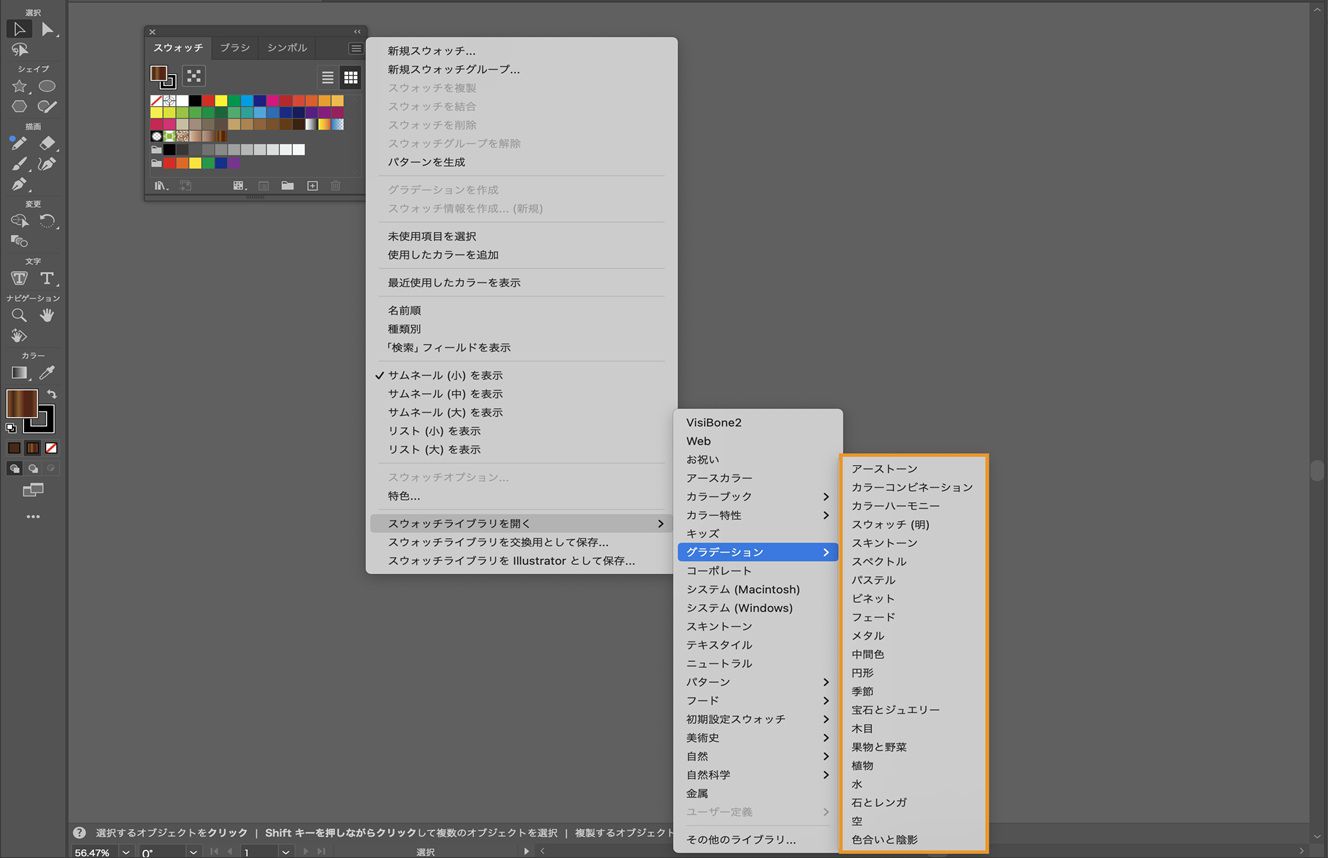Open the zoom level dropdown

click(125, 852)
